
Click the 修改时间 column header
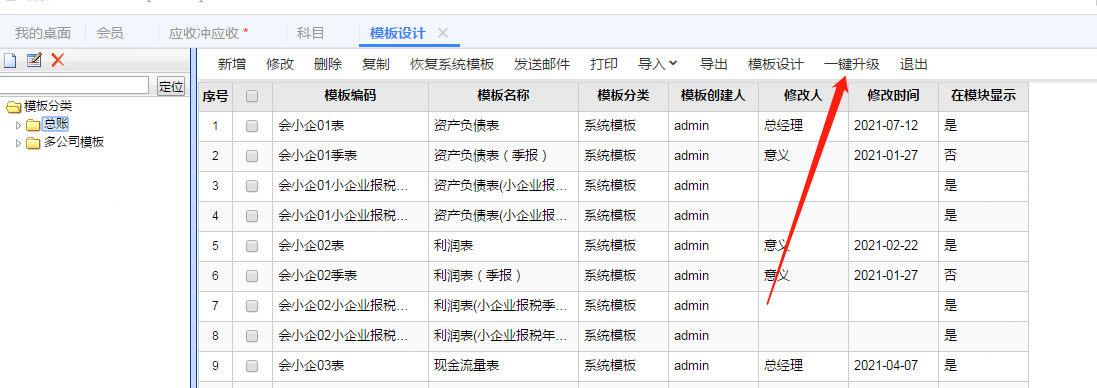[x=893, y=96]
